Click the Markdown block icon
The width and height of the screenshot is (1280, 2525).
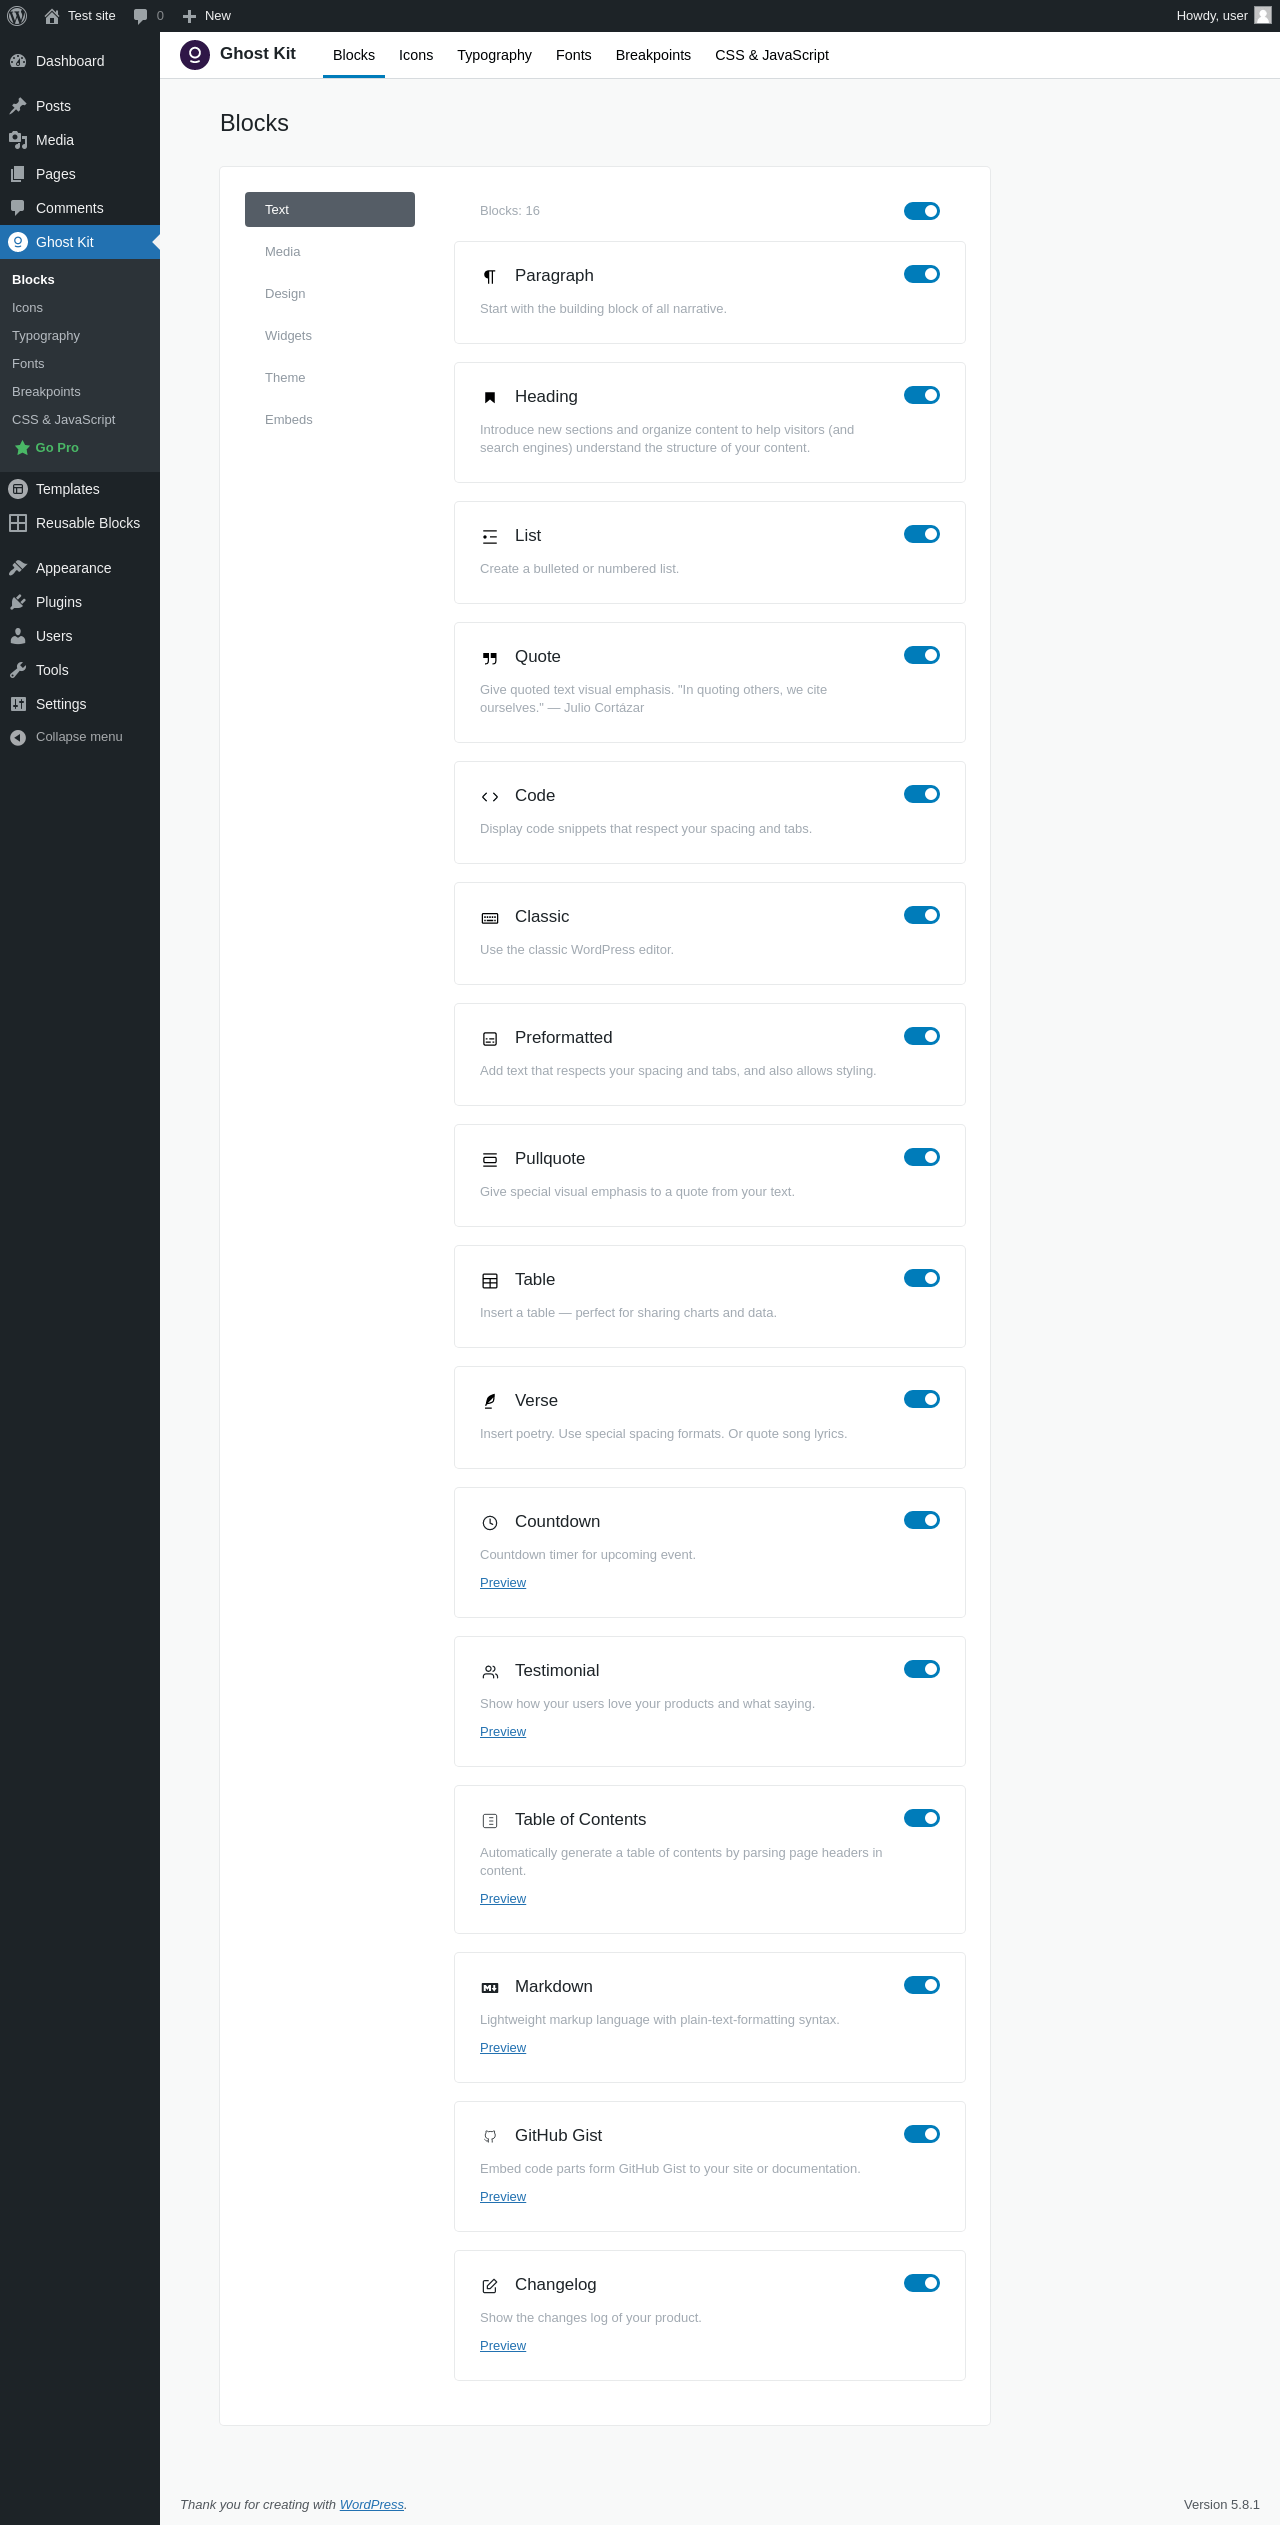tap(490, 1988)
